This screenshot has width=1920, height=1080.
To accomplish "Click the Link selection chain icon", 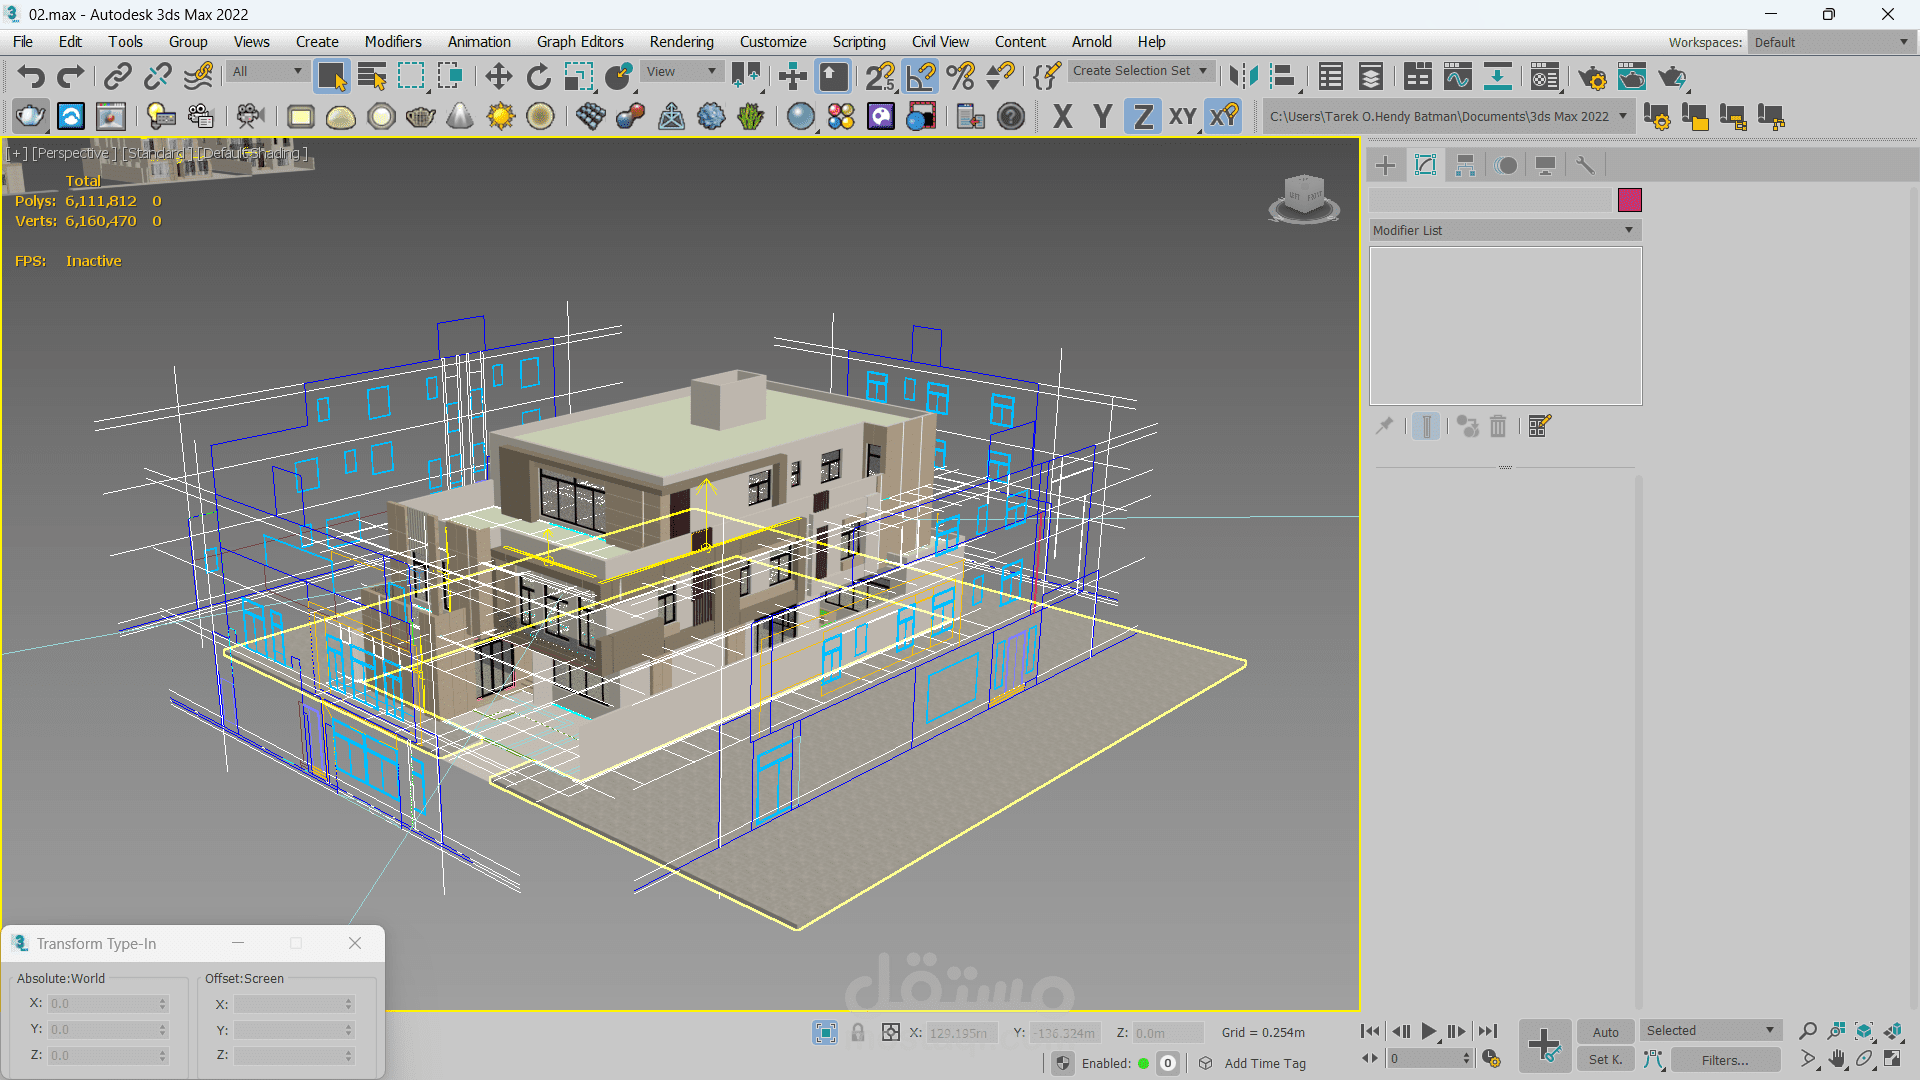I will (118, 77).
